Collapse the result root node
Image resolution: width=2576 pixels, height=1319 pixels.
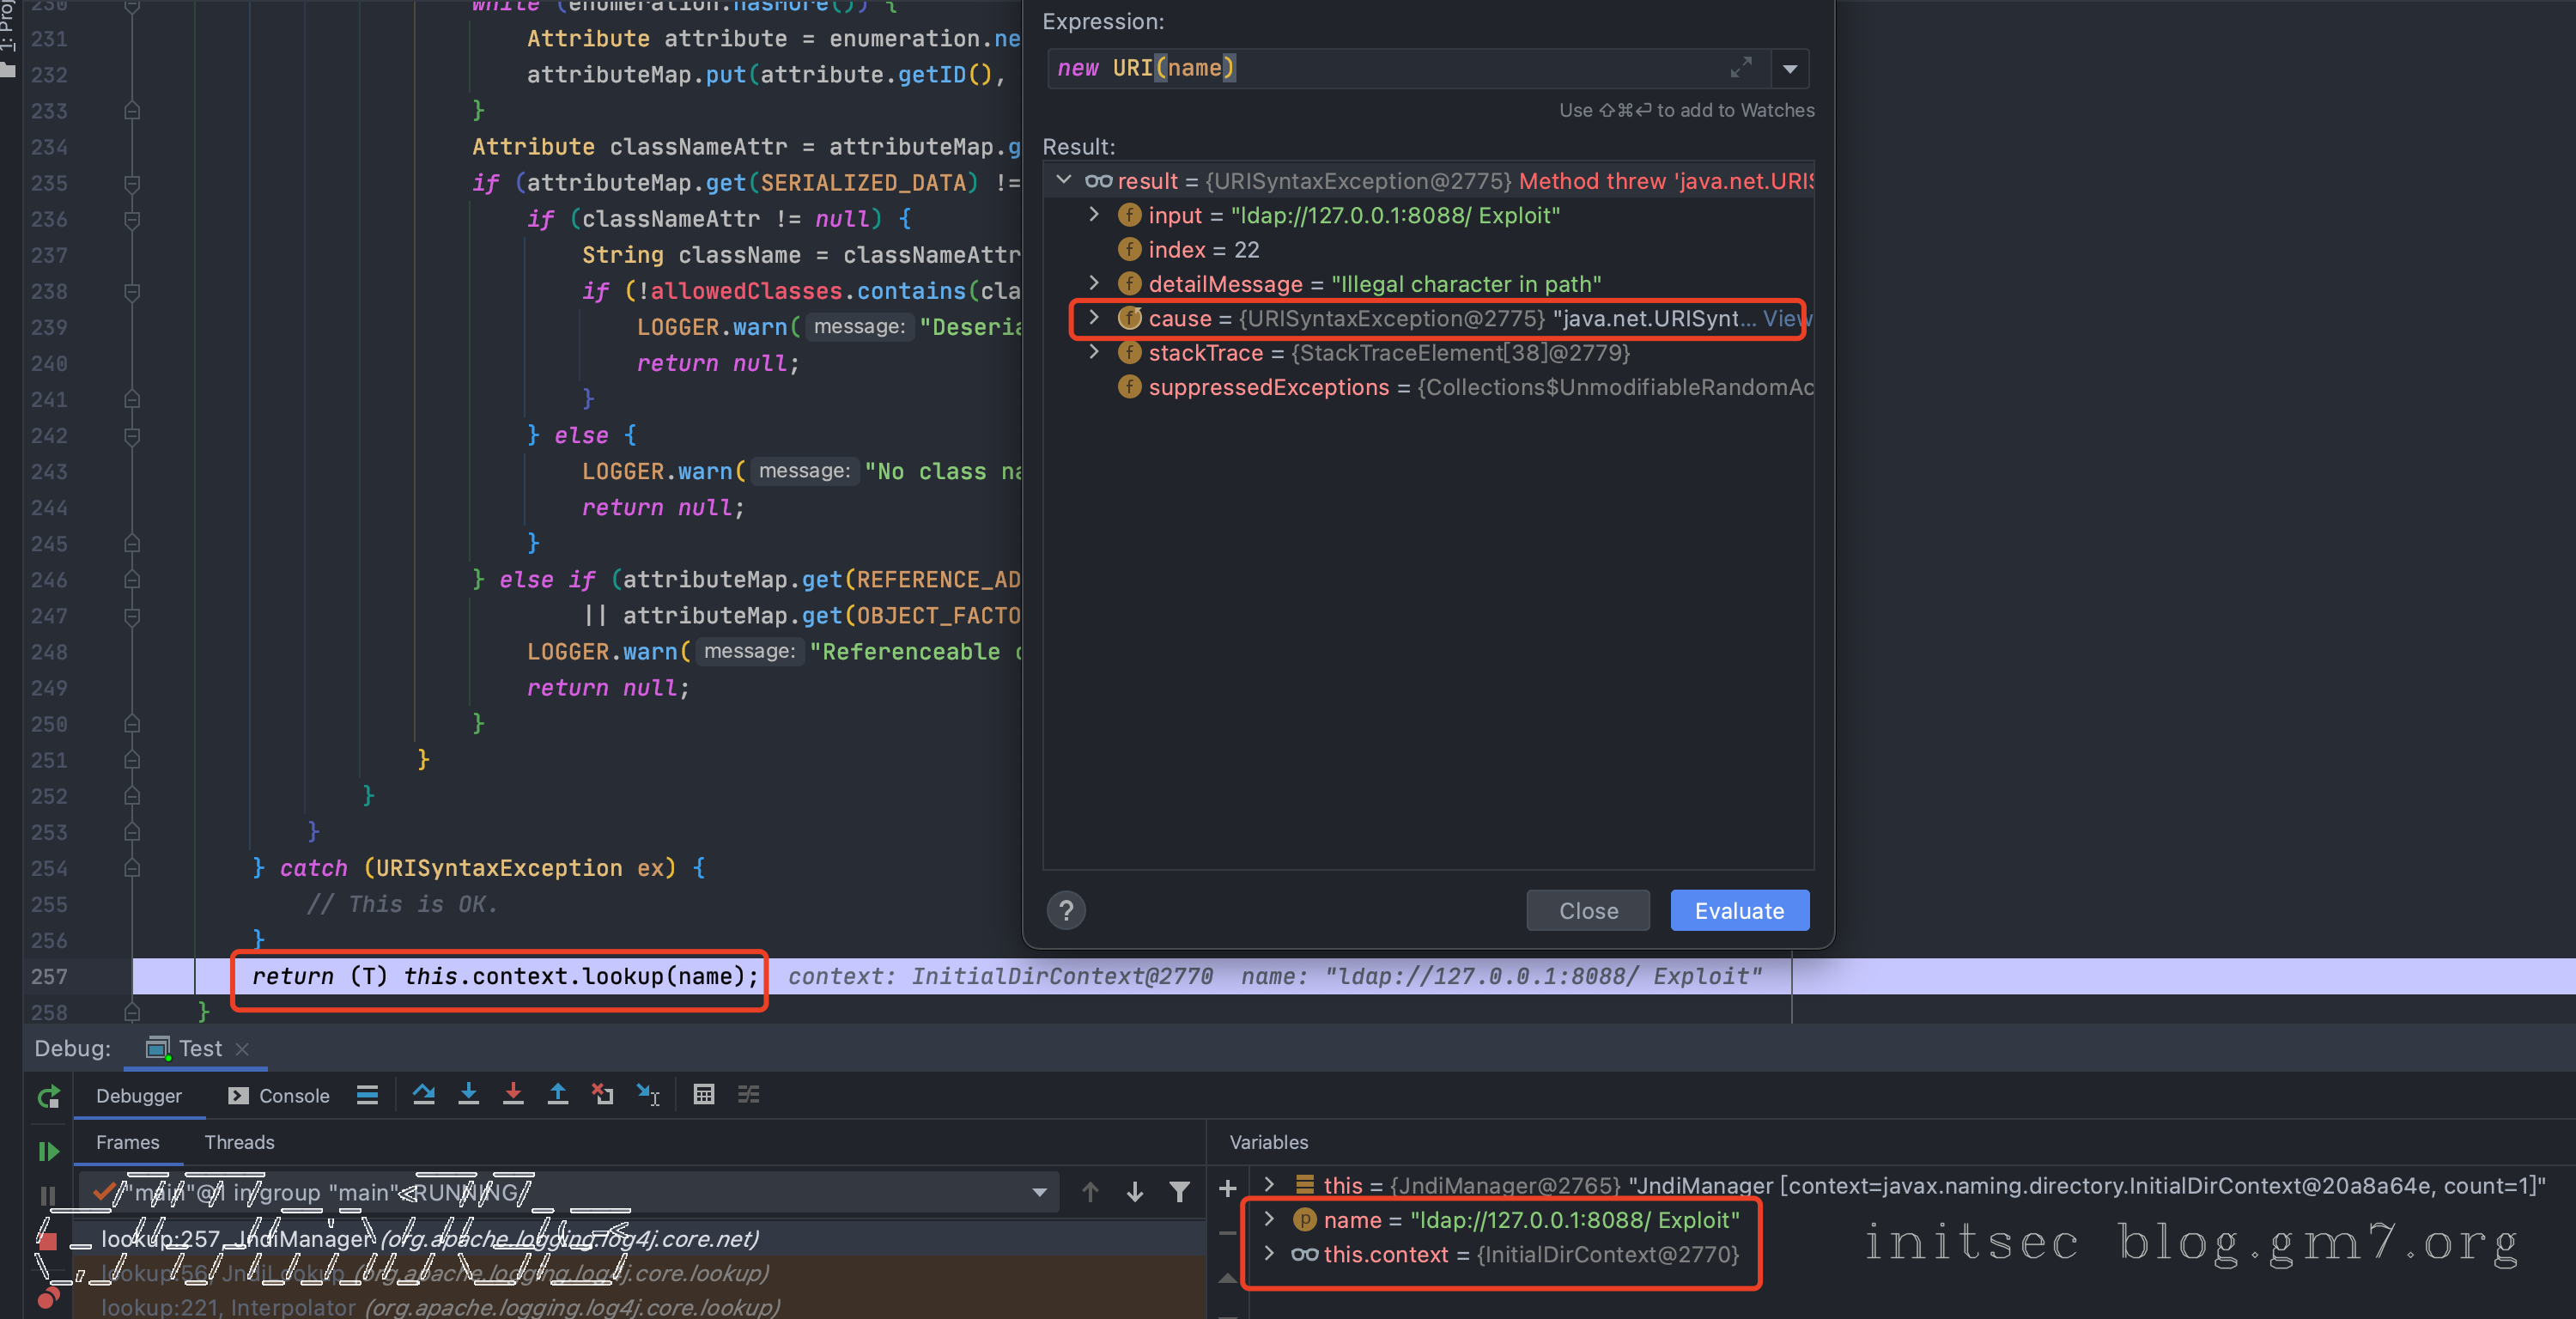(1064, 181)
